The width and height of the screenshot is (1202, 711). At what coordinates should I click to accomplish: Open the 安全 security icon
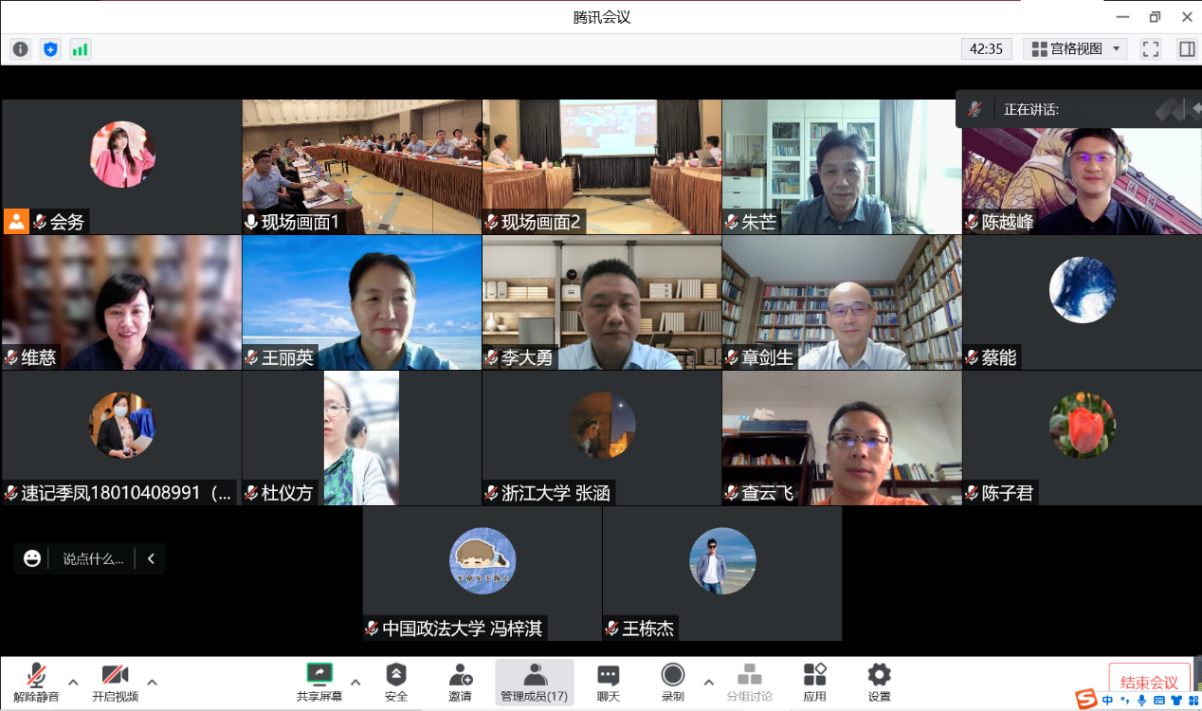(396, 682)
